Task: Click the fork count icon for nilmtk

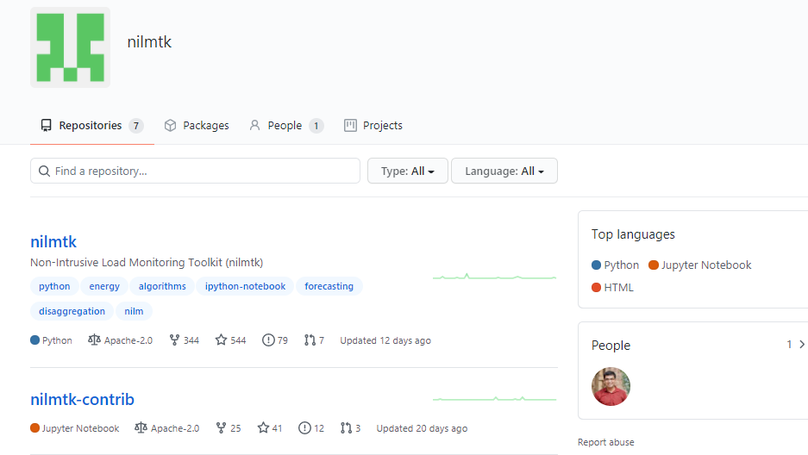Action: 175,341
